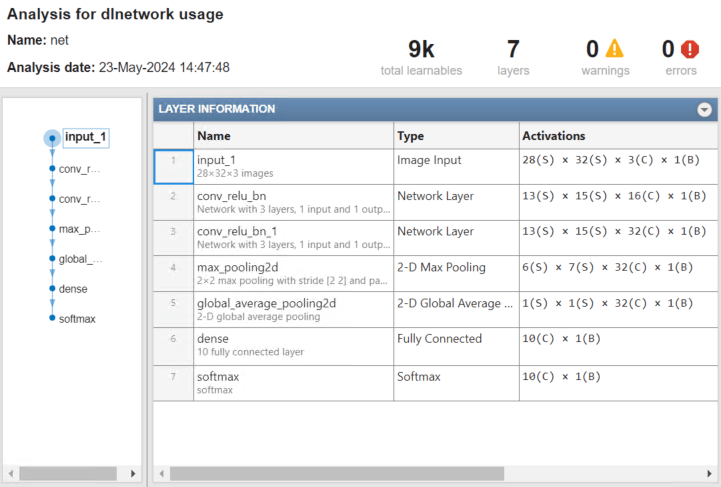721x487 pixels.
Task: Collapse the Layer Information panel arrow
Action: (704, 109)
